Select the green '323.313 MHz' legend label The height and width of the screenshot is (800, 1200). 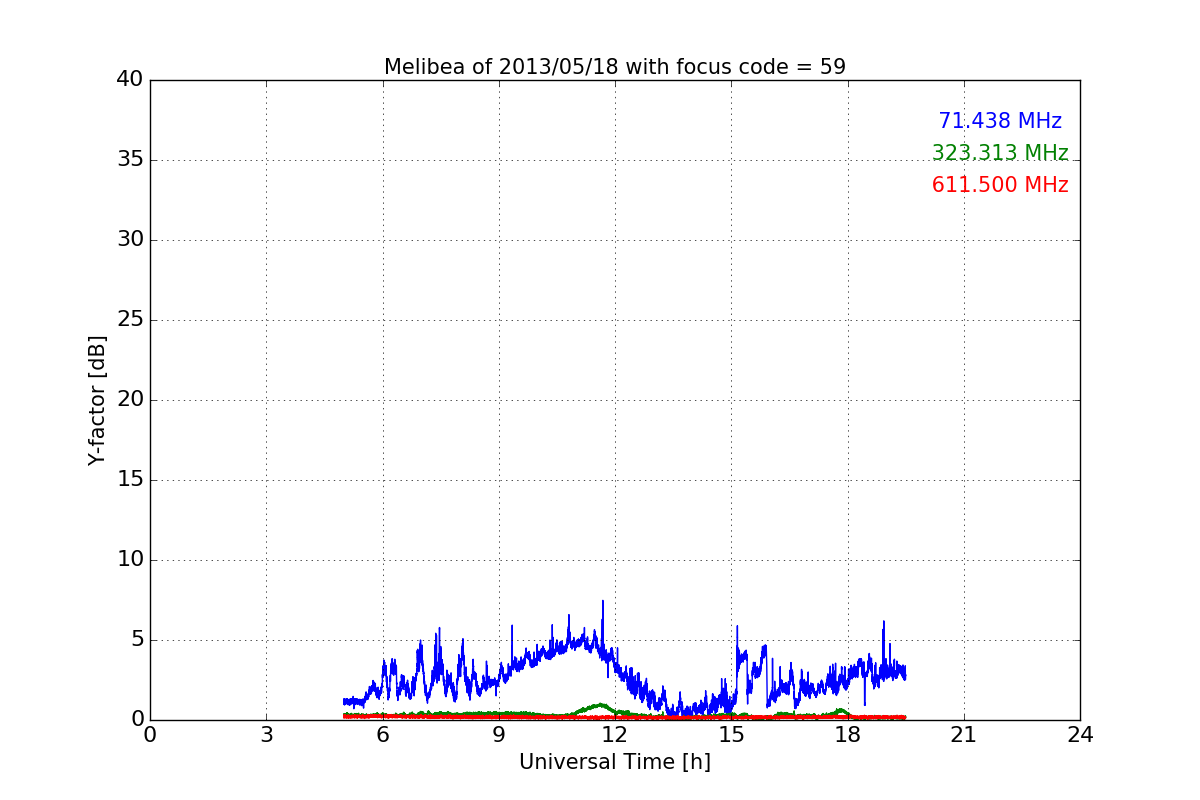pyautogui.click(x=1000, y=153)
